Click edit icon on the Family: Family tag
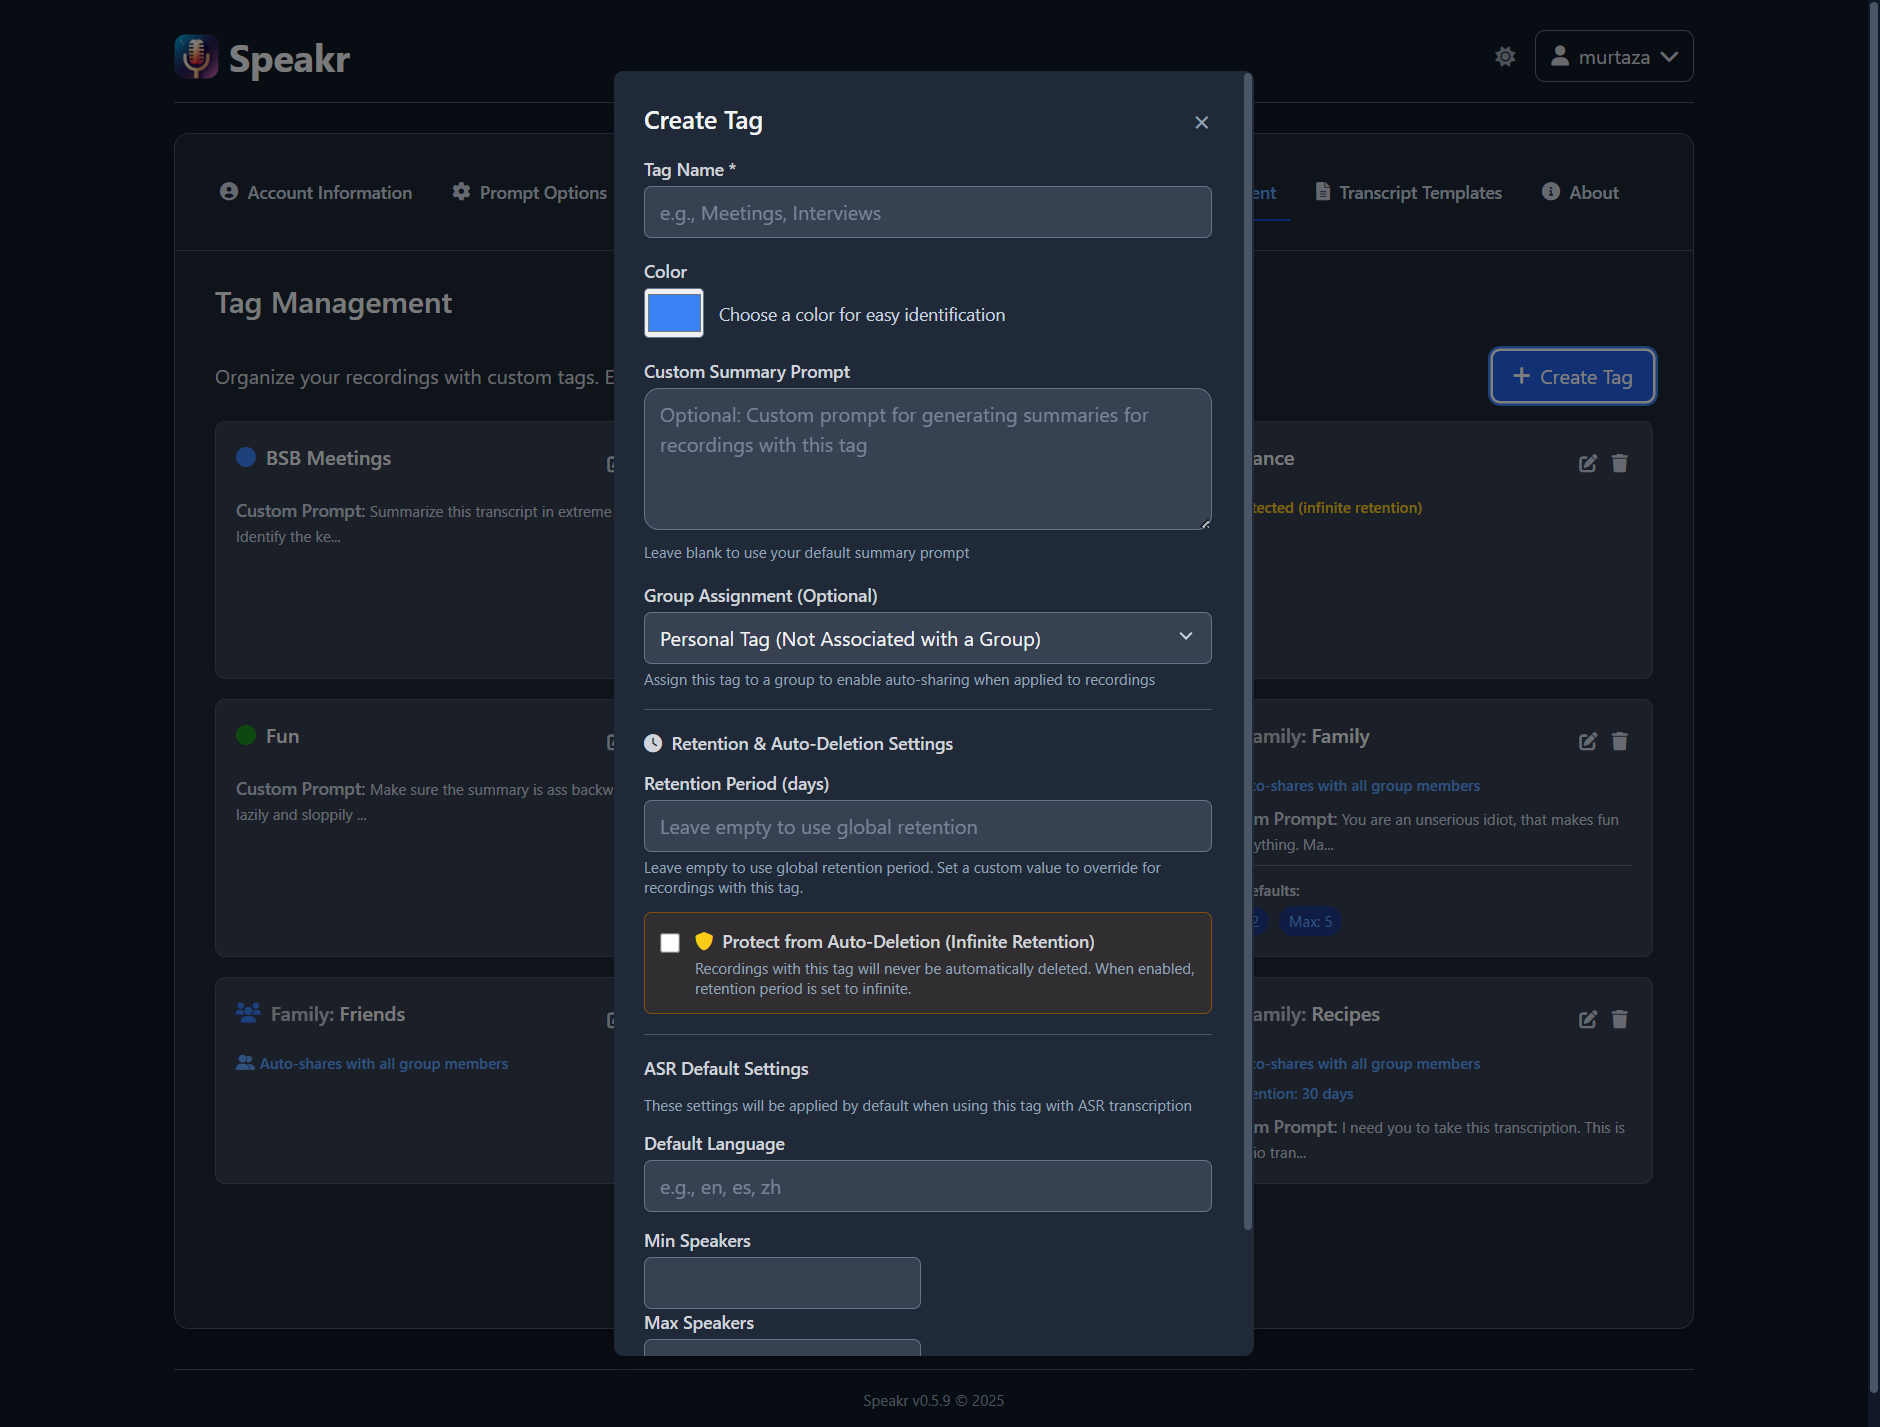 coord(1587,741)
